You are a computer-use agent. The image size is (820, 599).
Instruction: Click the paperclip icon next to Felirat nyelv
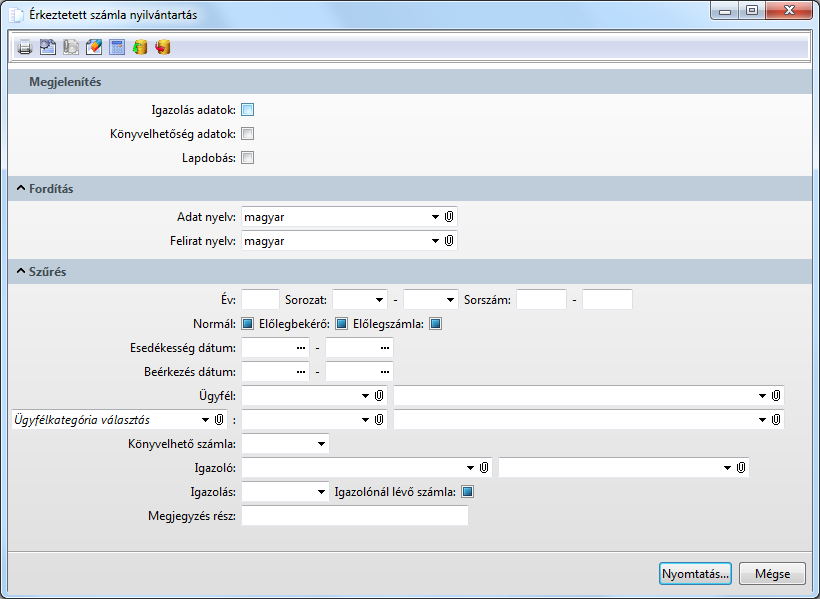tap(450, 241)
